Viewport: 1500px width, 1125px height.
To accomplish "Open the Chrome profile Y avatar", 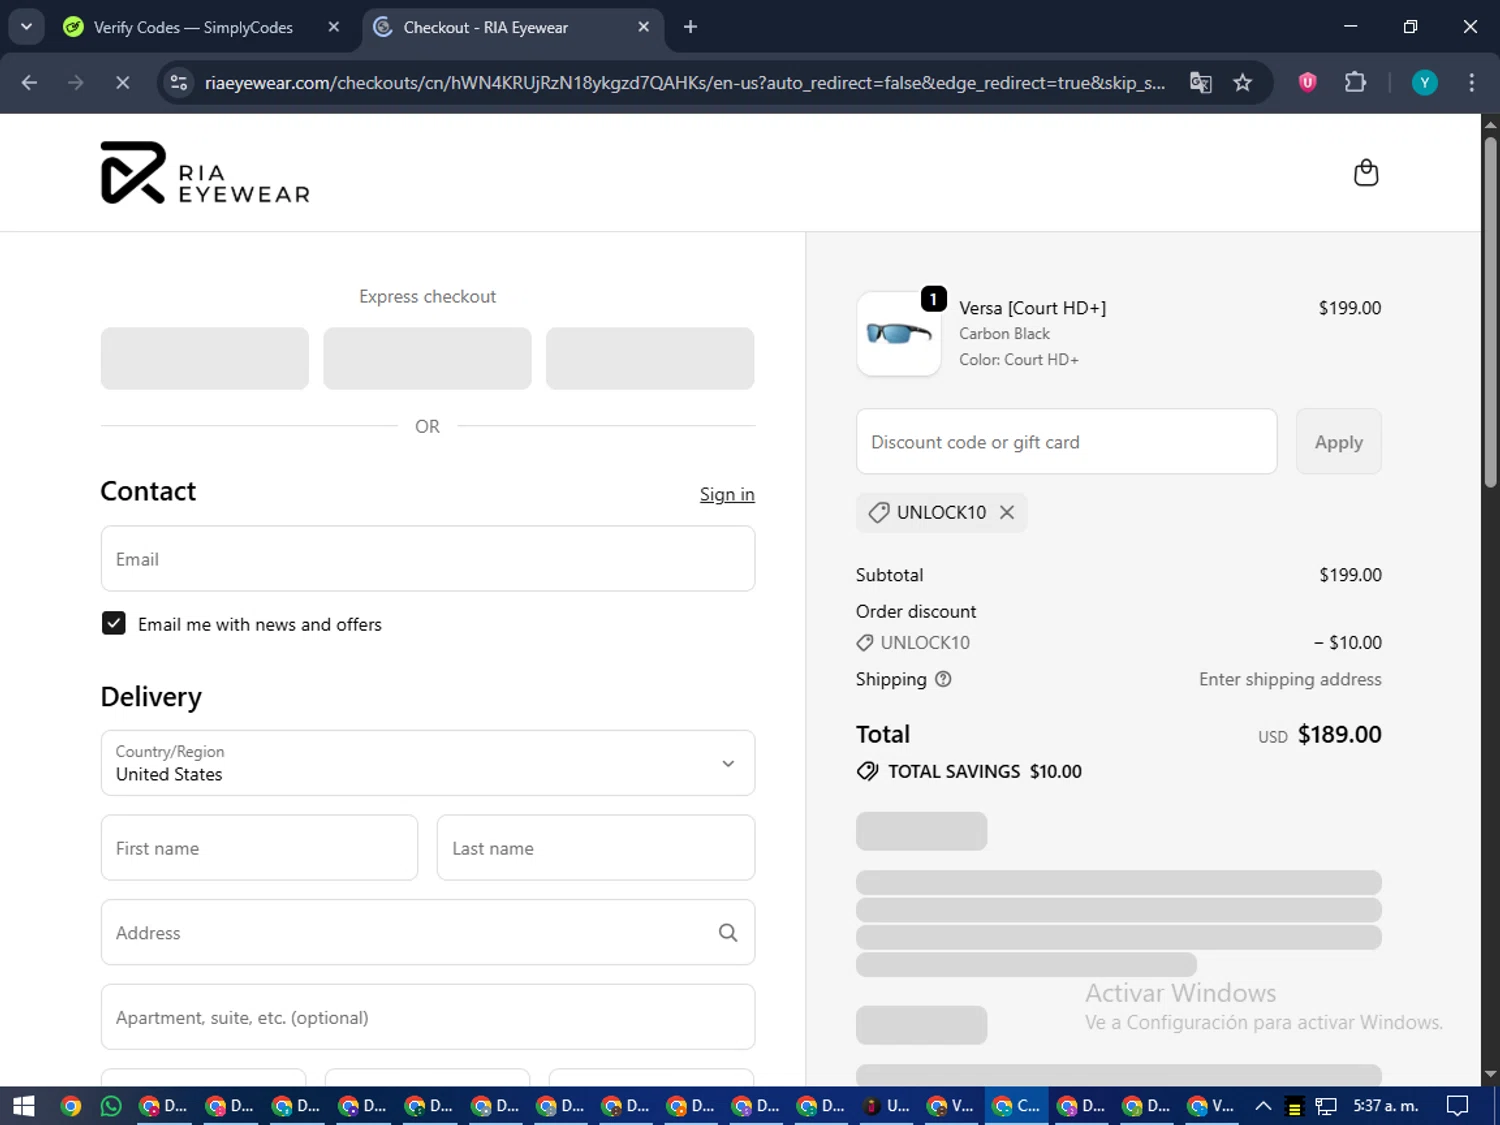I will click(x=1424, y=83).
